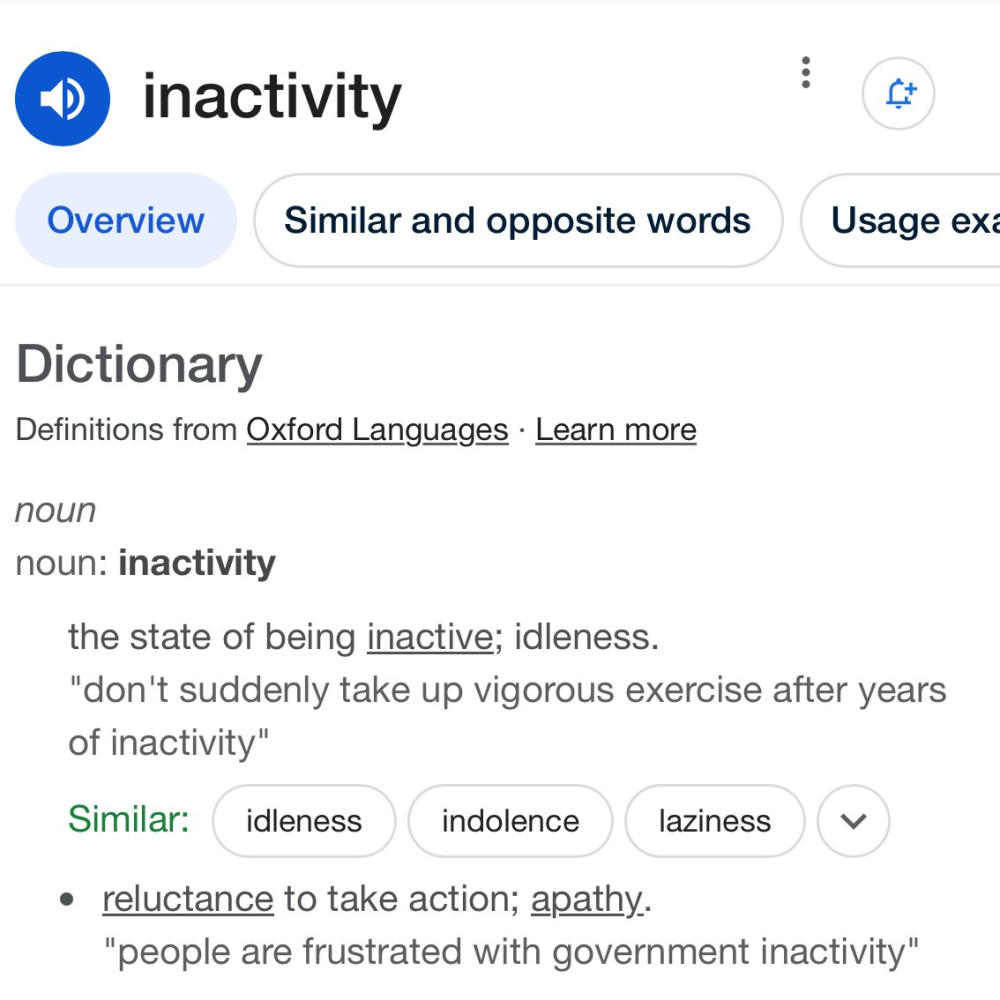Switch to Similar and opposite words tab
The image size is (1000, 1000).
pos(518,221)
